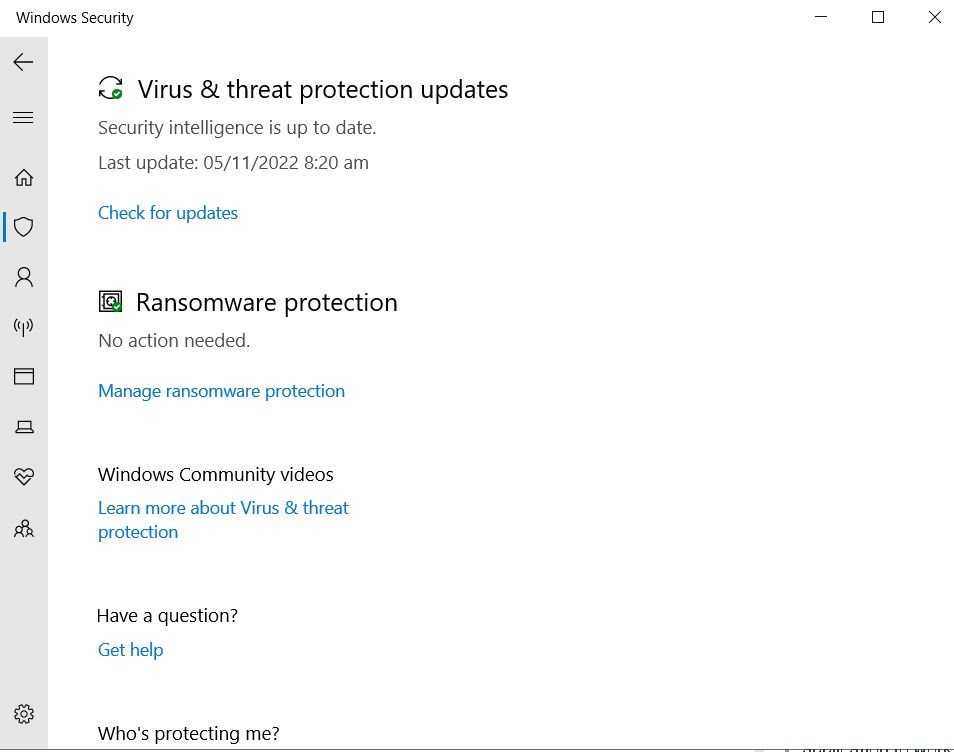Click the protection updates refresh icon
954x752 pixels.
111,88
